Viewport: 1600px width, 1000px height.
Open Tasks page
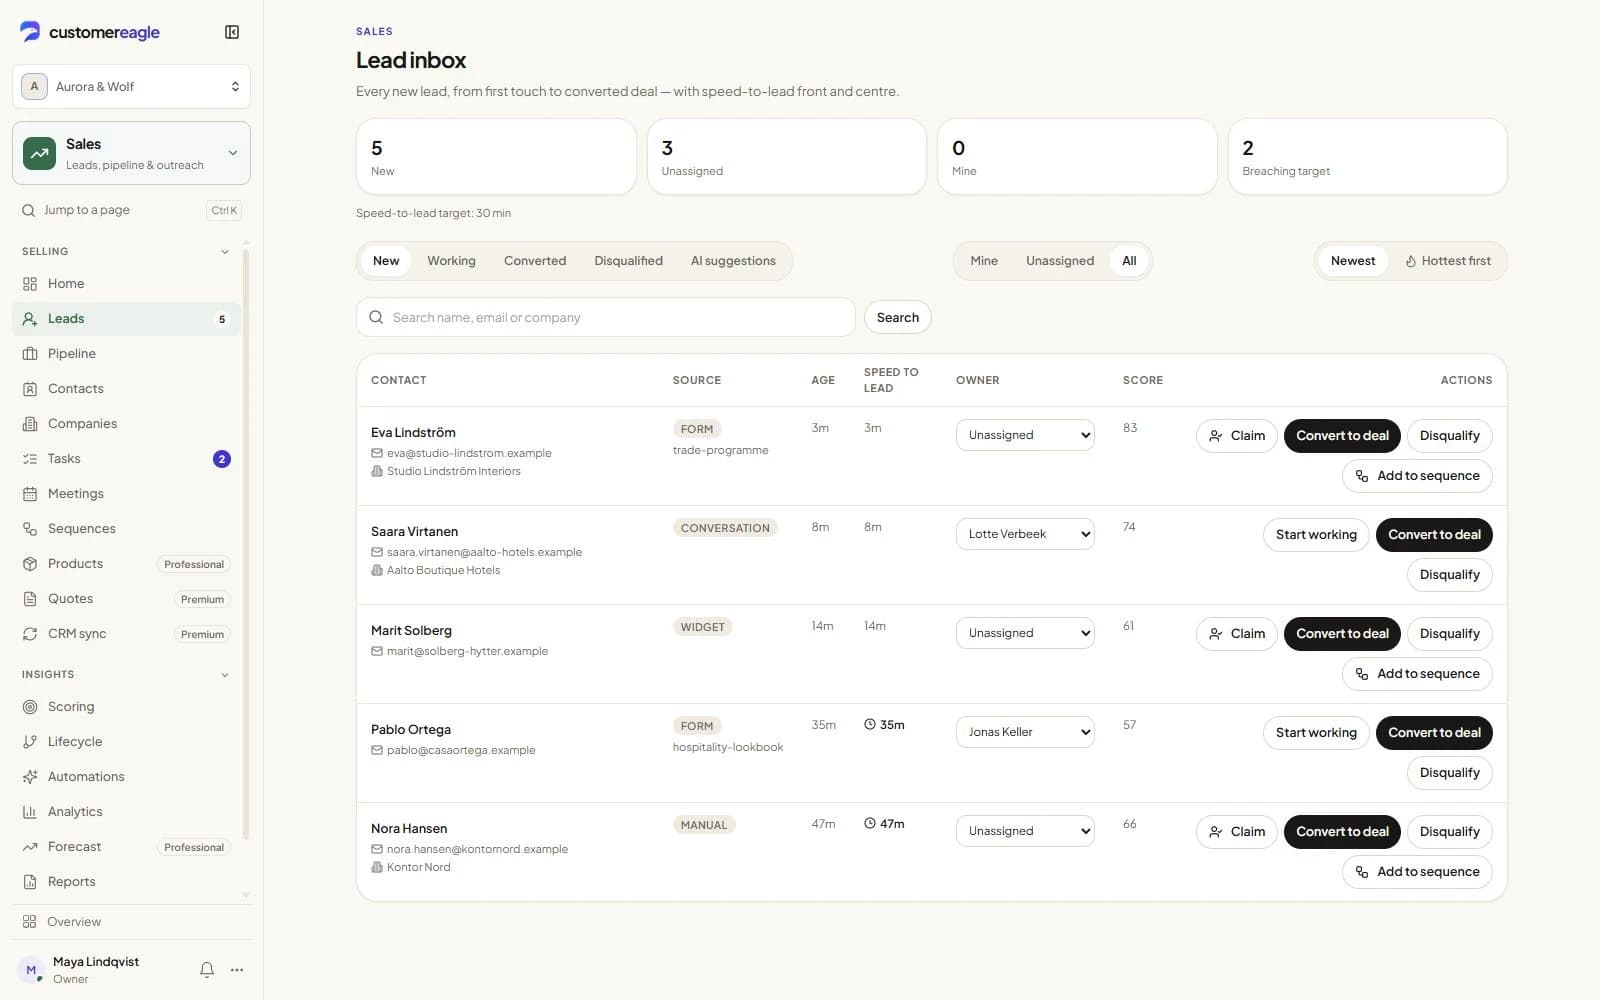[127, 459]
